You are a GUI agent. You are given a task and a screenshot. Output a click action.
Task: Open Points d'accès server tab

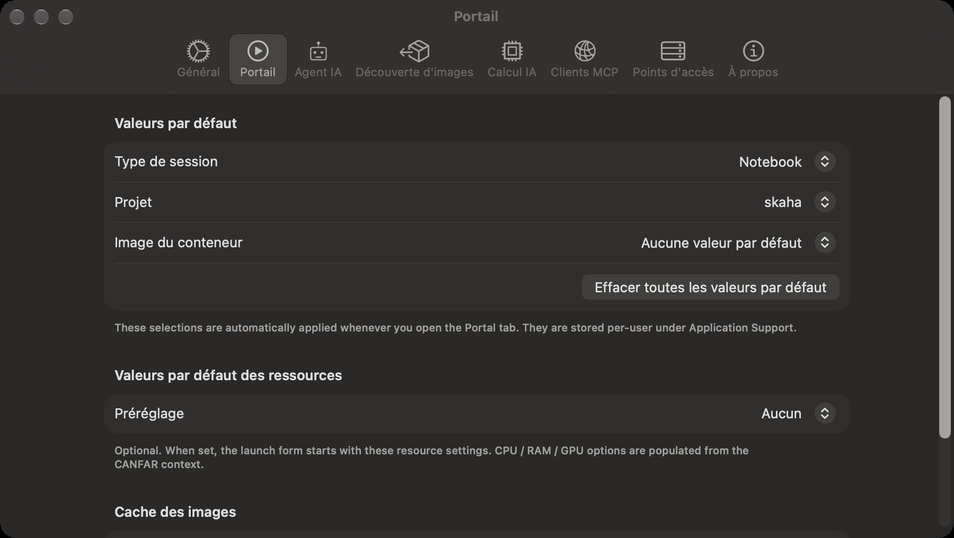pos(673,59)
